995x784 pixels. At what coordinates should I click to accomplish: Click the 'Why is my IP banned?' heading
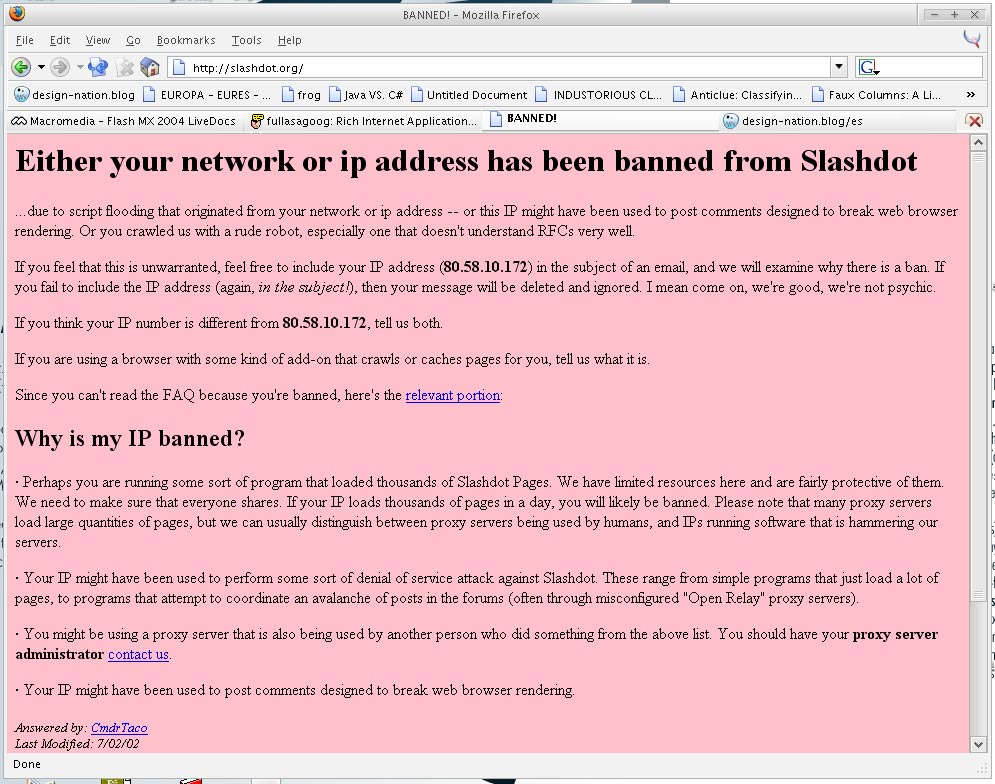pos(130,439)
